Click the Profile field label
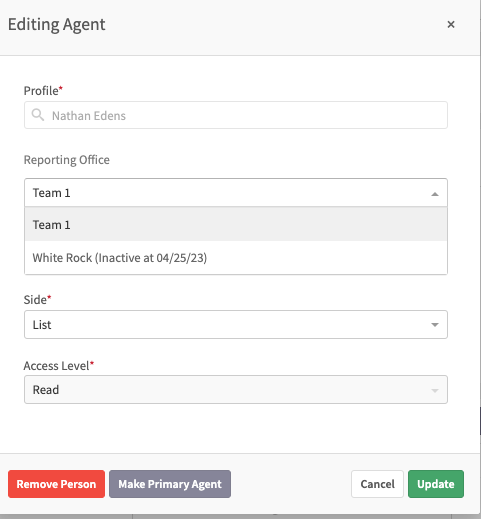Screen dimensions: 481x519 43,91
